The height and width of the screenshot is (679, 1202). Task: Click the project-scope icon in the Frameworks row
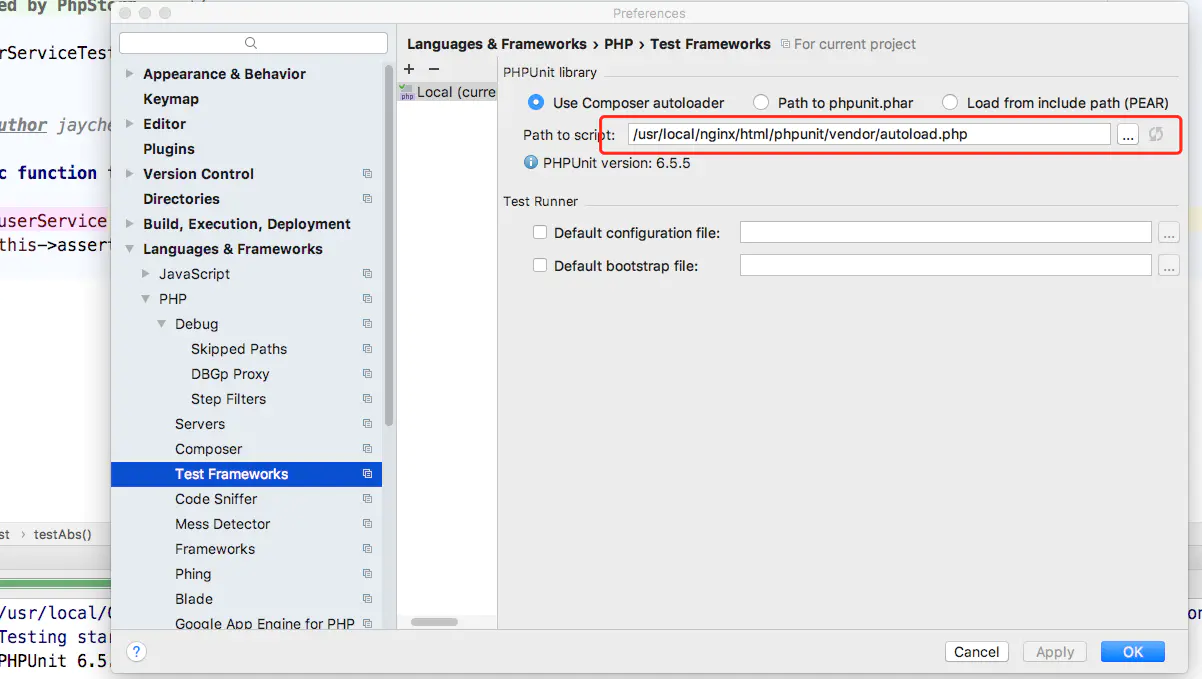click(x=367, y=549)
